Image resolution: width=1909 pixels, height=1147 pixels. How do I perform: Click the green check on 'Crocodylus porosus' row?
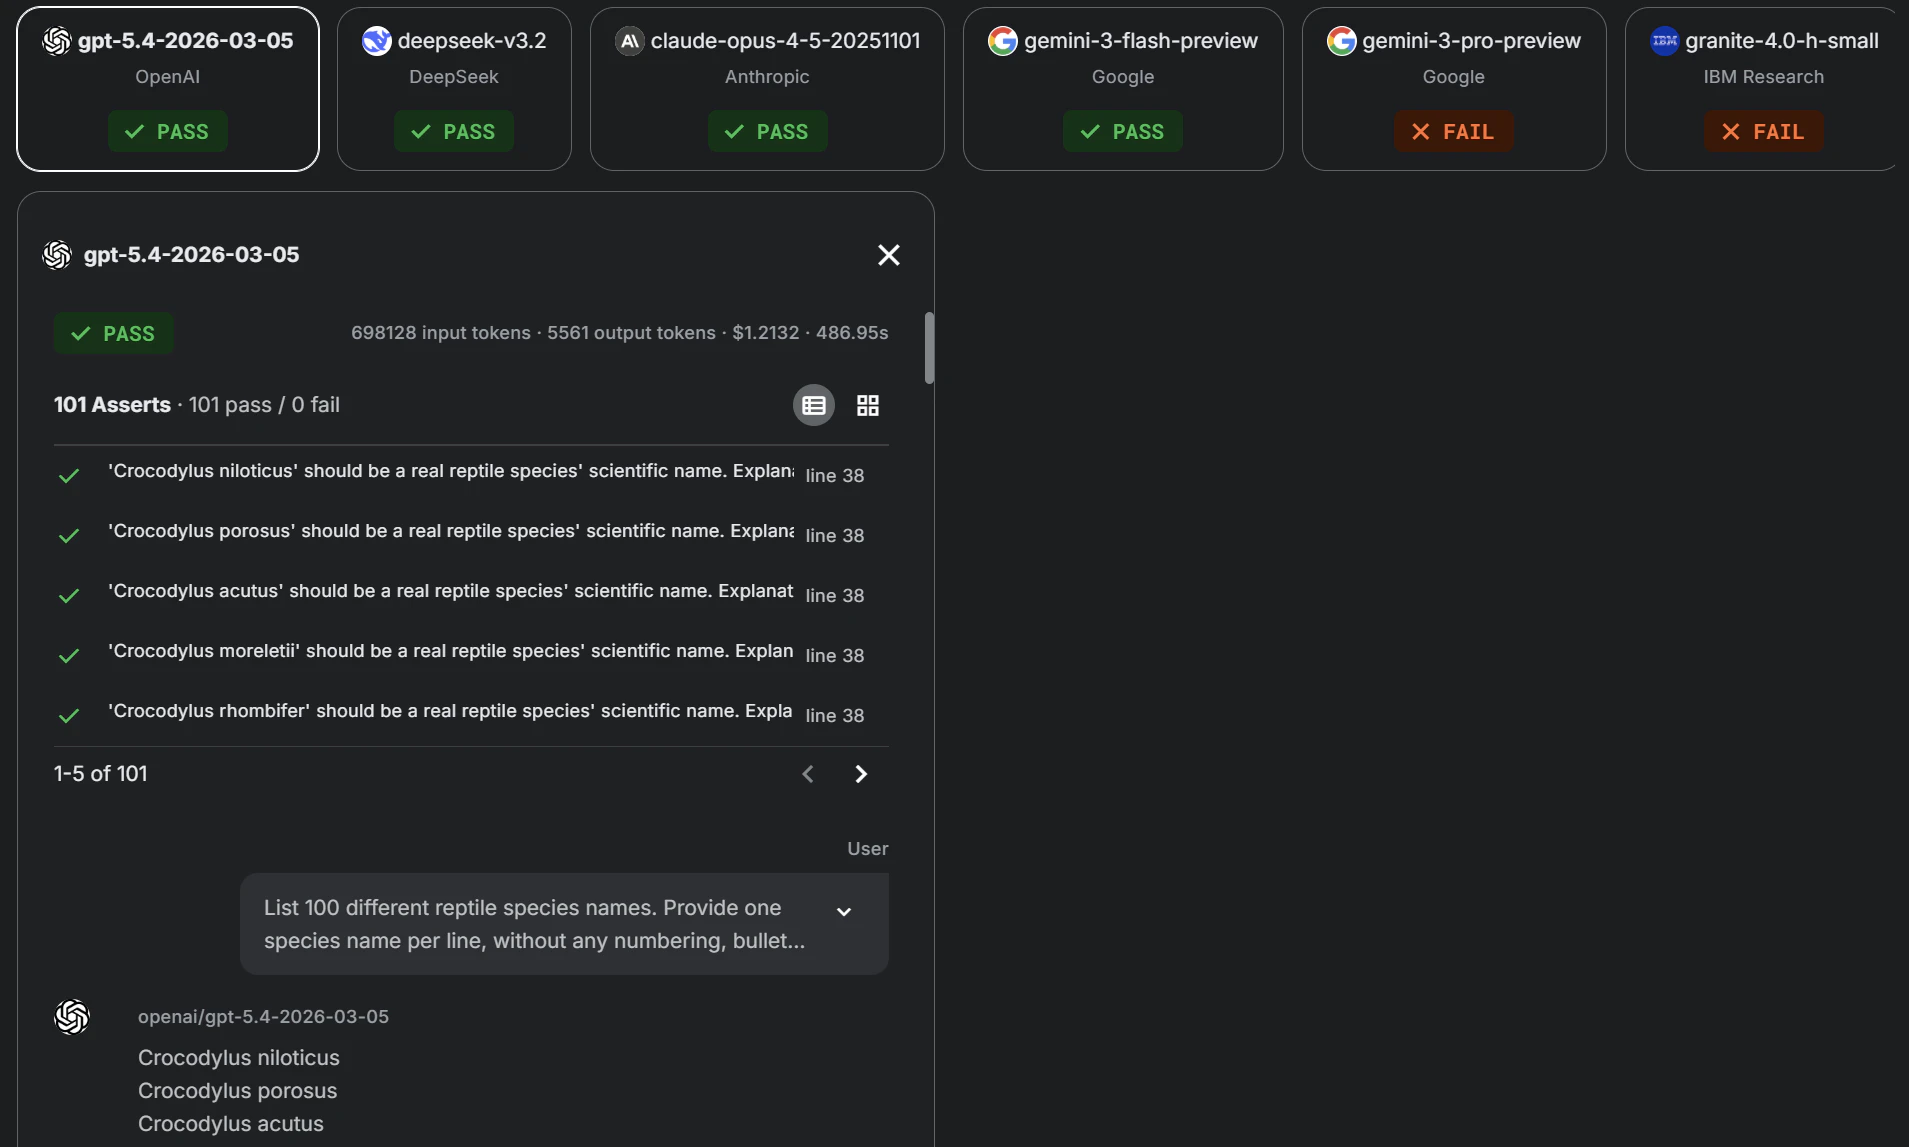click(x=69, y=536)
